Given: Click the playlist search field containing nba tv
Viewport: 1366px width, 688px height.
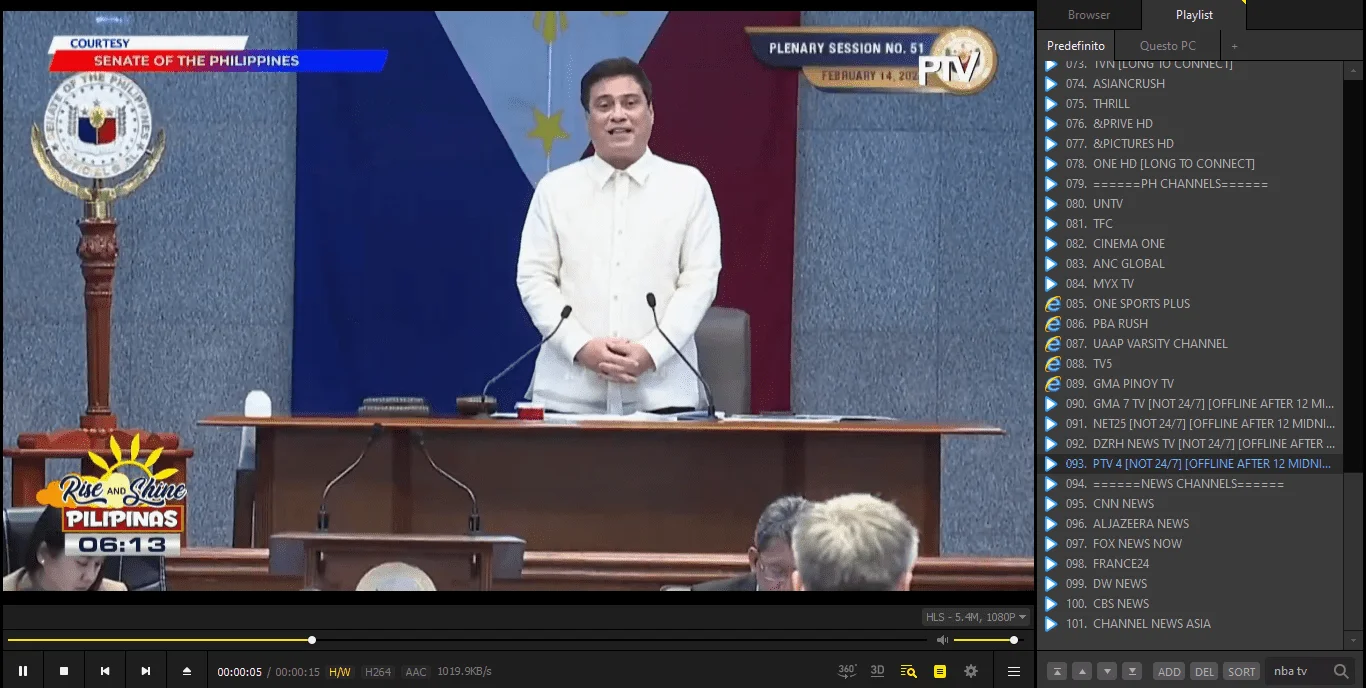Looking at the screenshot, I should (x=1296, y=671).
